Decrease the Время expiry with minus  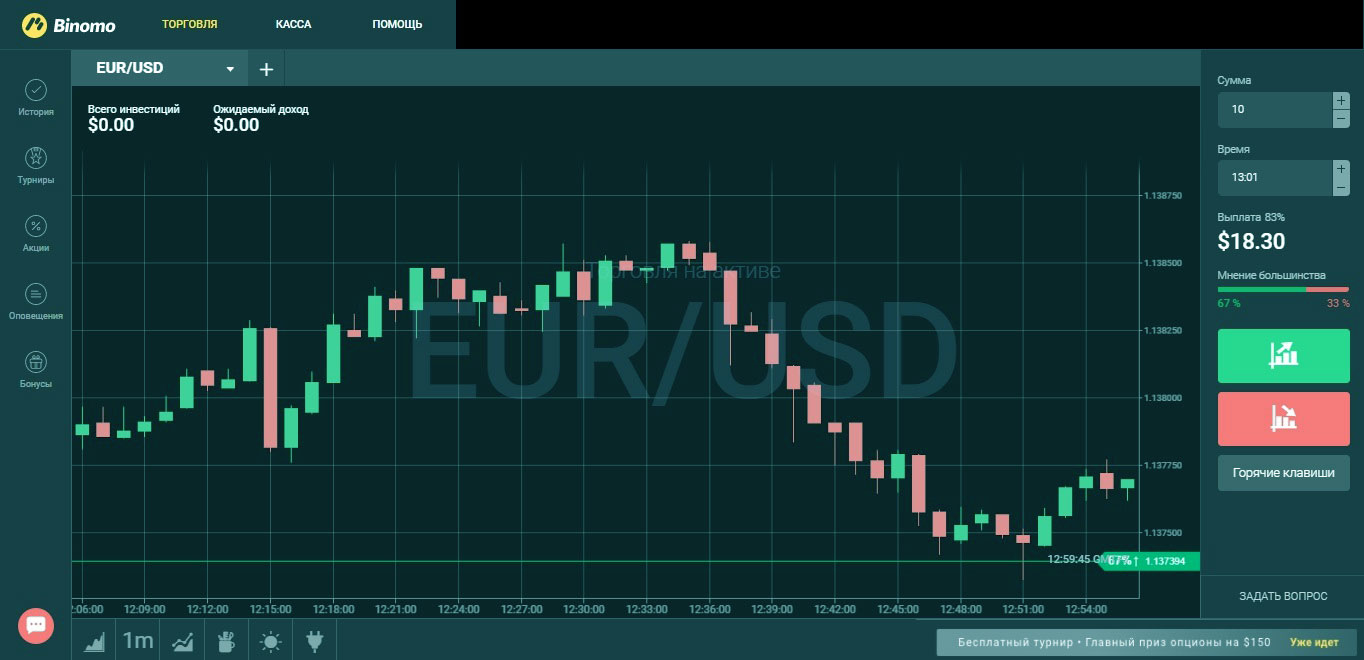point(1341,187)
